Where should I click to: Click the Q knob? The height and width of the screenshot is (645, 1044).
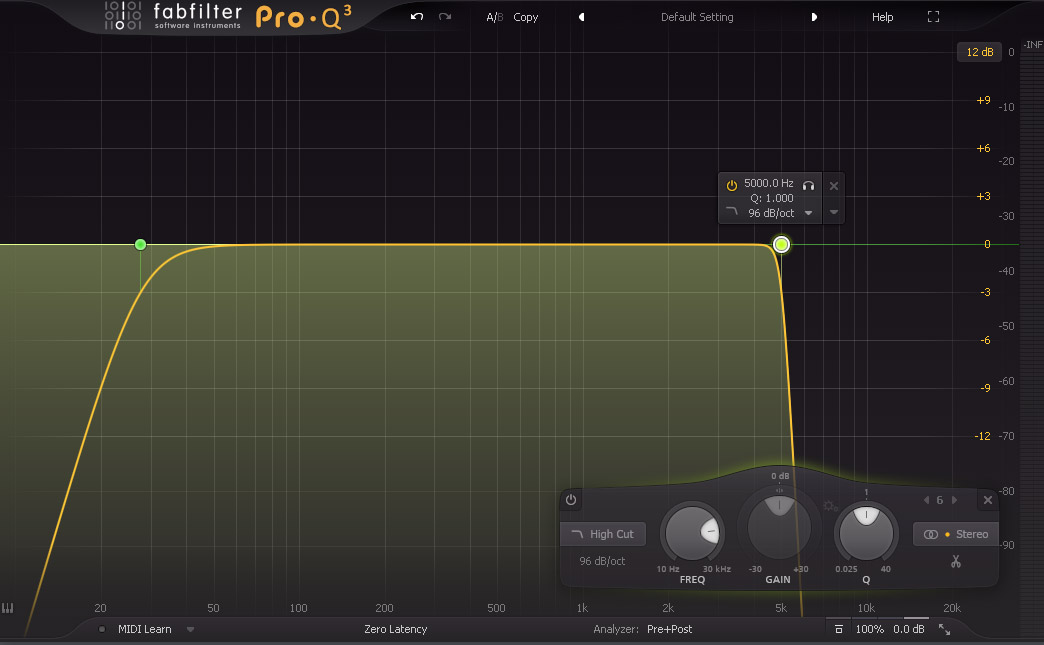point(866,533)
